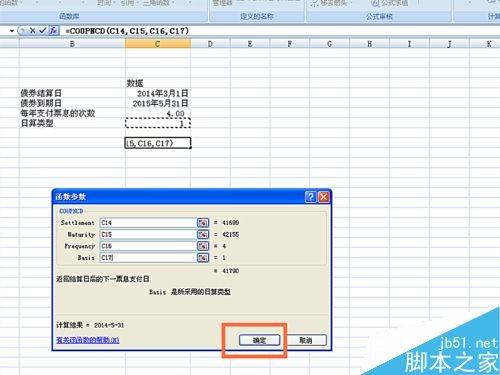Viewport: 500px width, 375px height.
Task: Open the help link for this function
Action: [88, 340]
